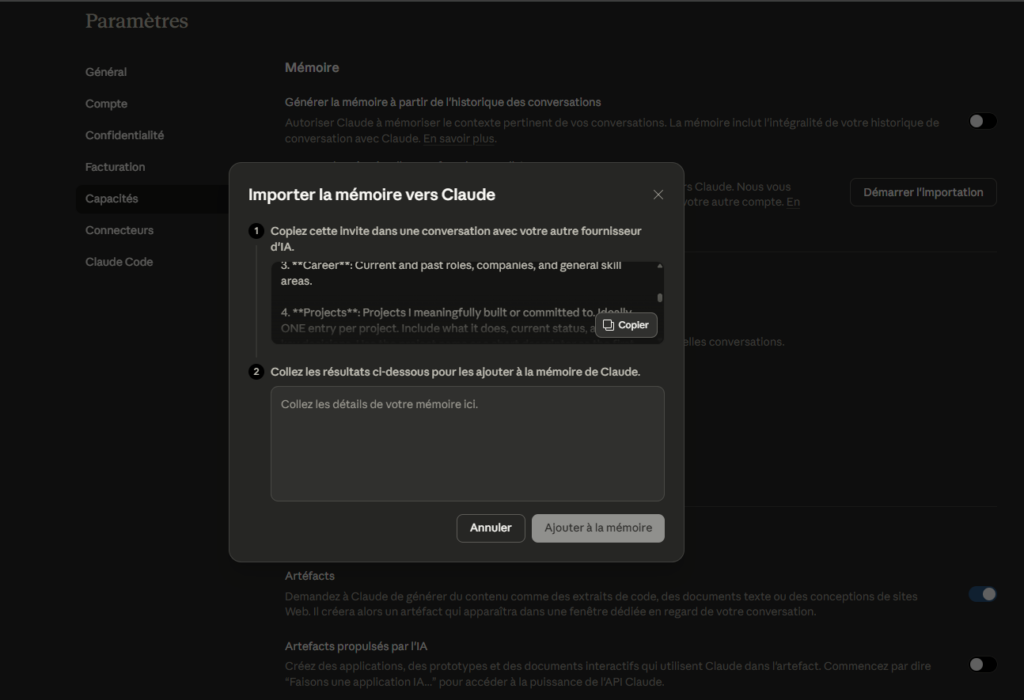Select Confidentialité in the sidebar
Image resolution: width=1024 pixels, height=700 pixels.
pos(124,135)
